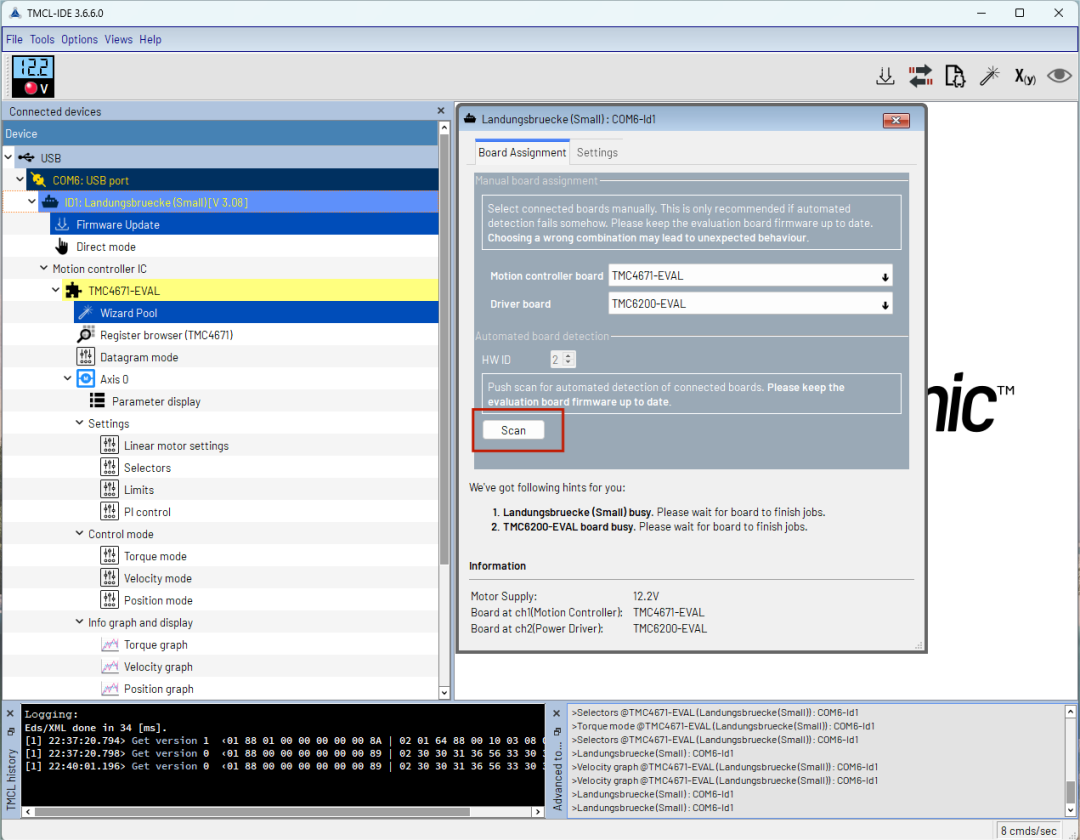The image size is (1080, 840).
Task: Open the Tools menu
Action: click(42, 39)
